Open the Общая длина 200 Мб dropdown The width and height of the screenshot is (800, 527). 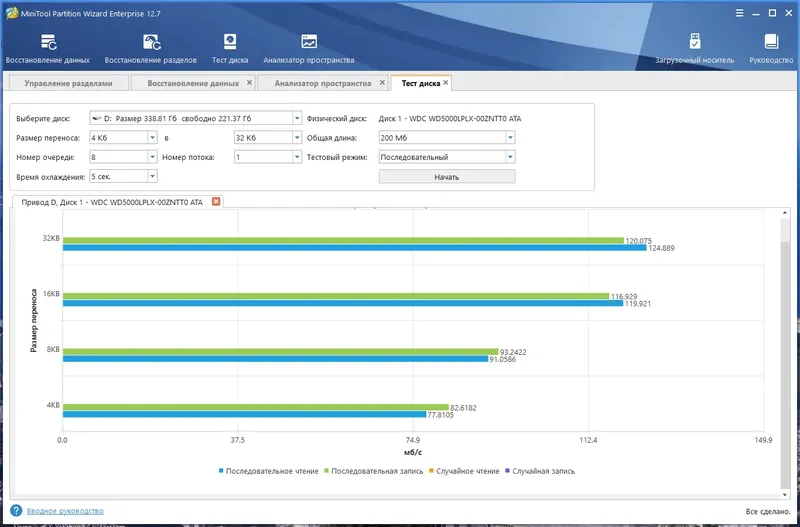pyautogui.click(x=510, y=138)
